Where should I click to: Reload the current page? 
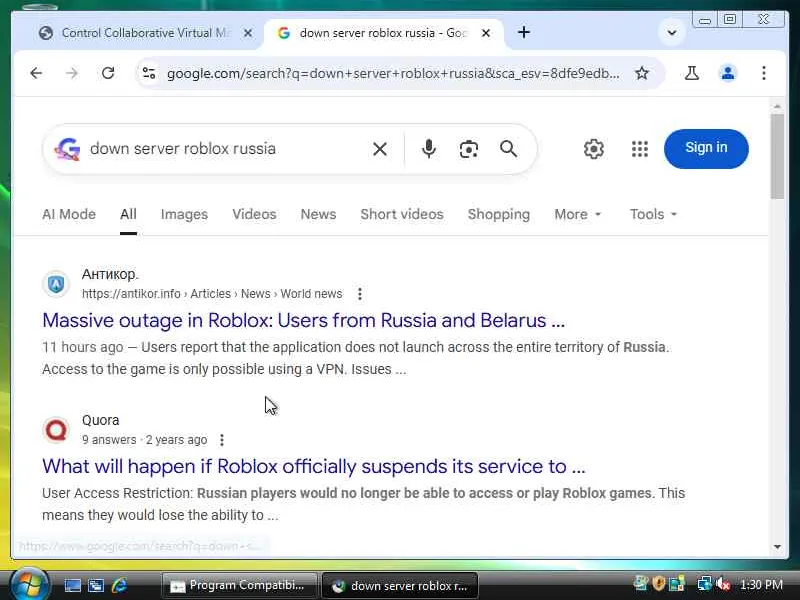(108, 73)
